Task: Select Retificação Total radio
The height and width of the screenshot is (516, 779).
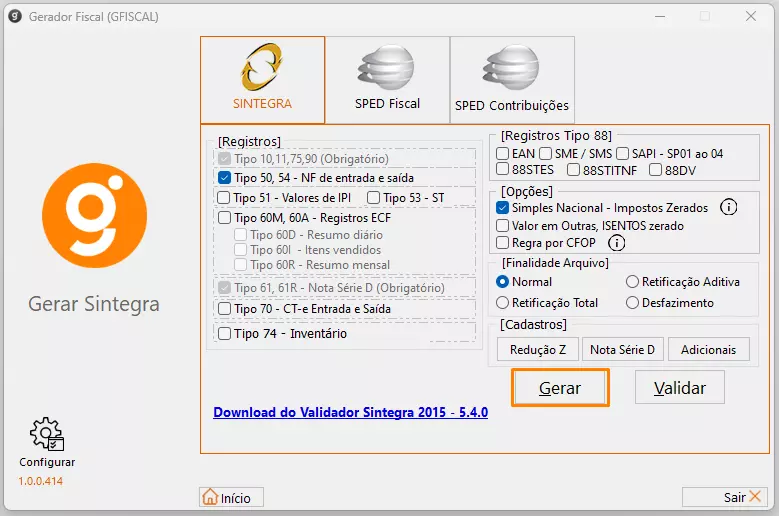Action: (502, 302)
